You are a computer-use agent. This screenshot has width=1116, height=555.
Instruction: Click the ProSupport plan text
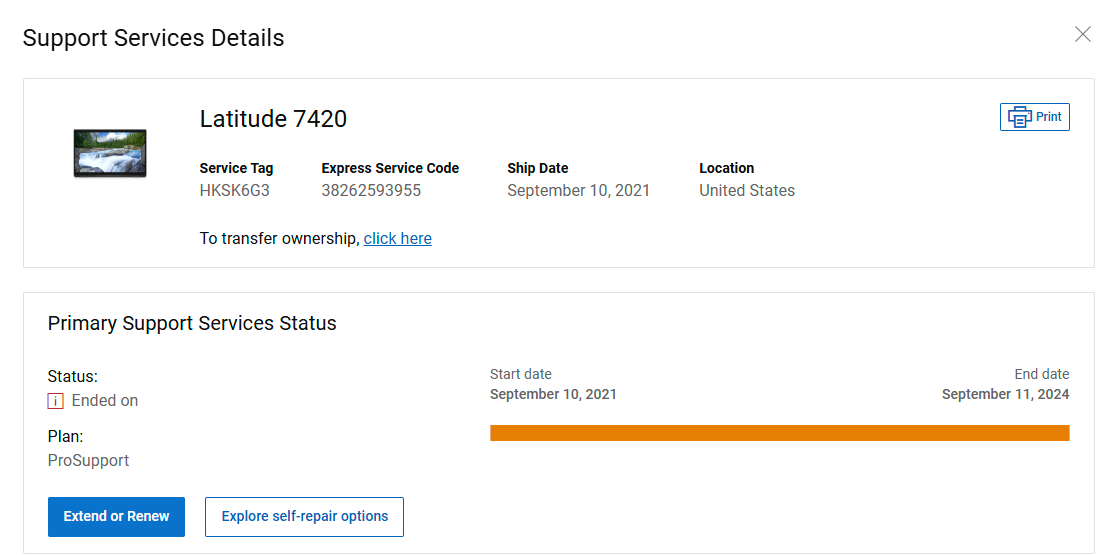click(88, 460)
